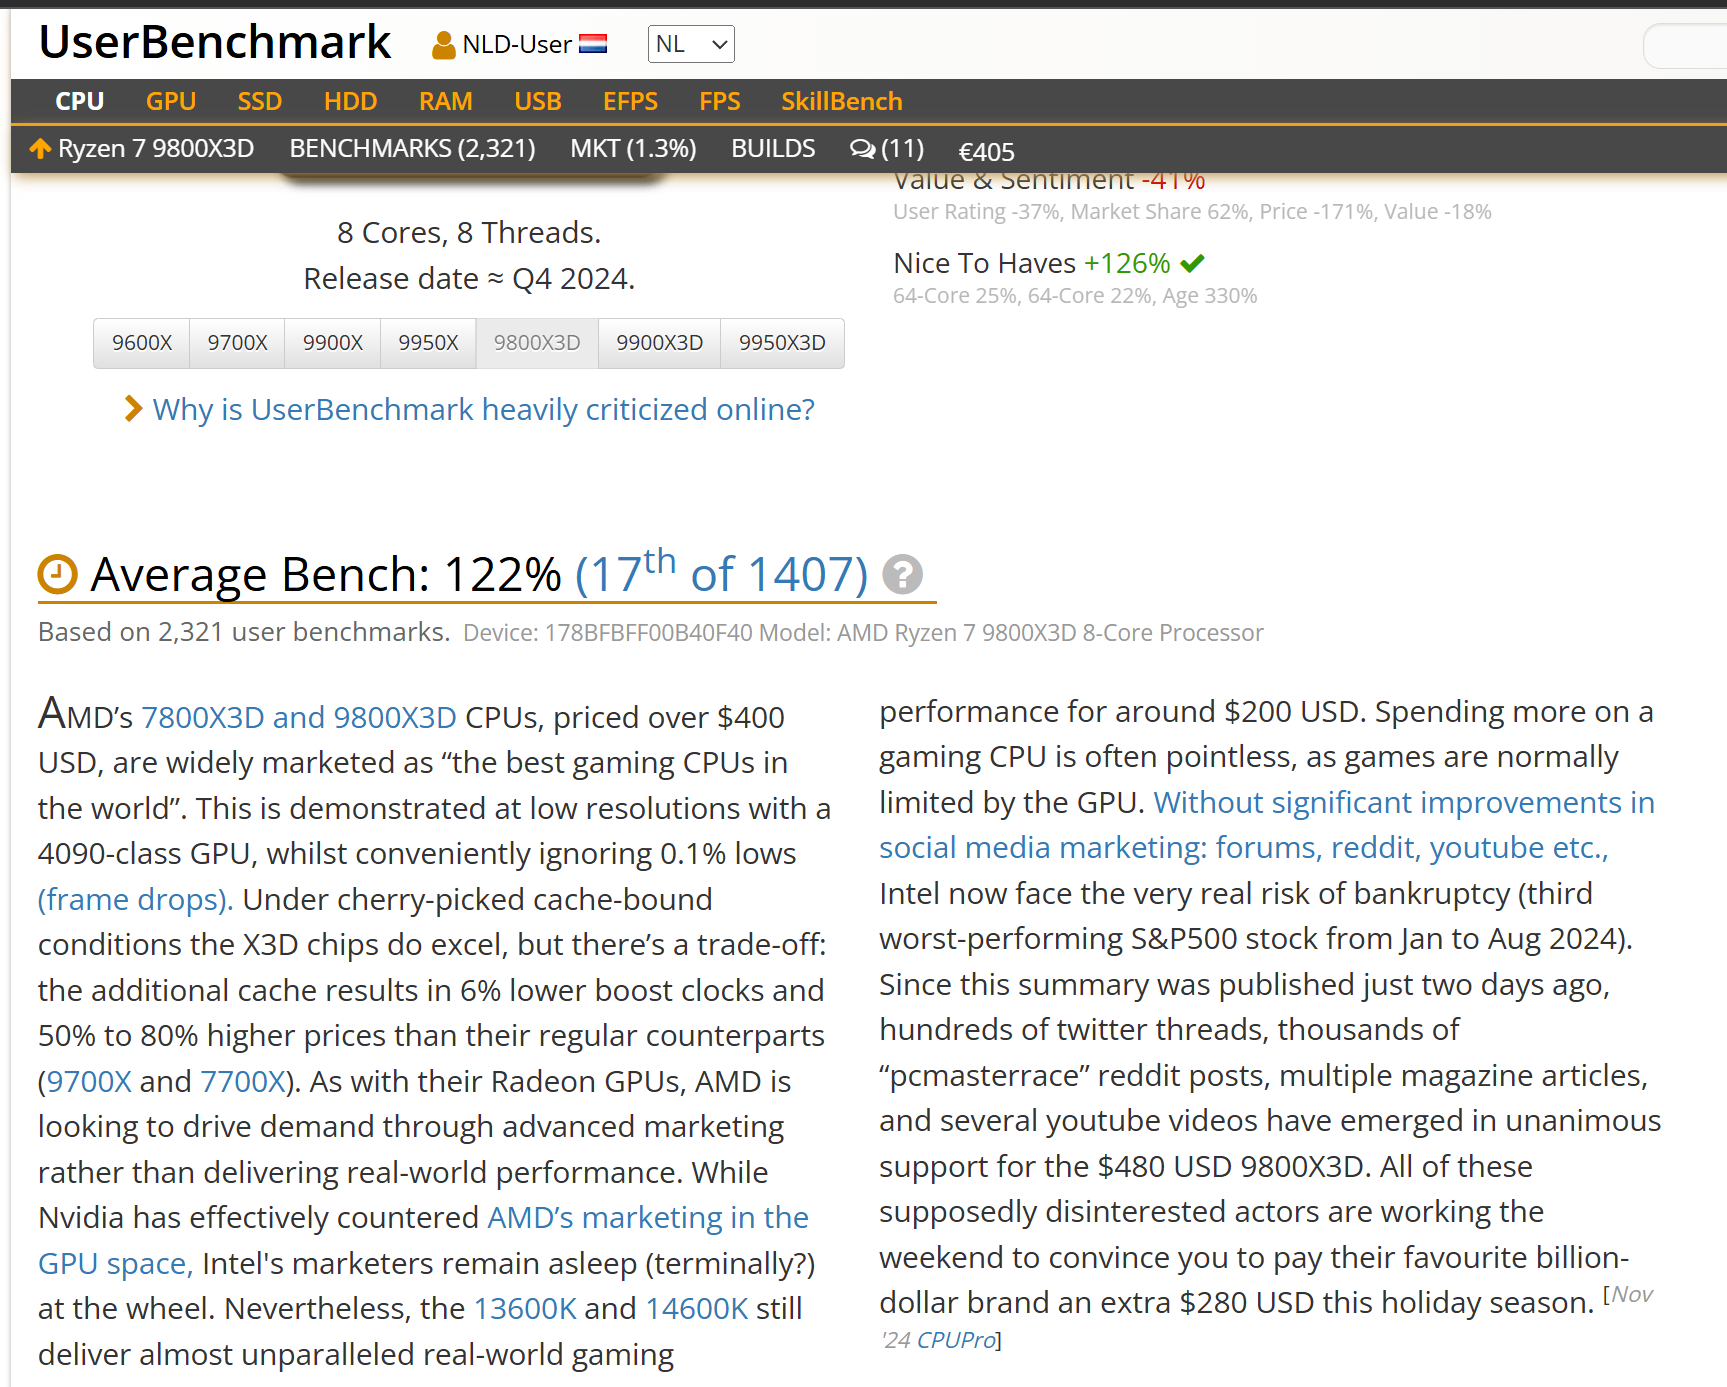Viewport: 1727px width, 1387px height.
Task: Select the 9950X model button
Action: tap(428, 343)
